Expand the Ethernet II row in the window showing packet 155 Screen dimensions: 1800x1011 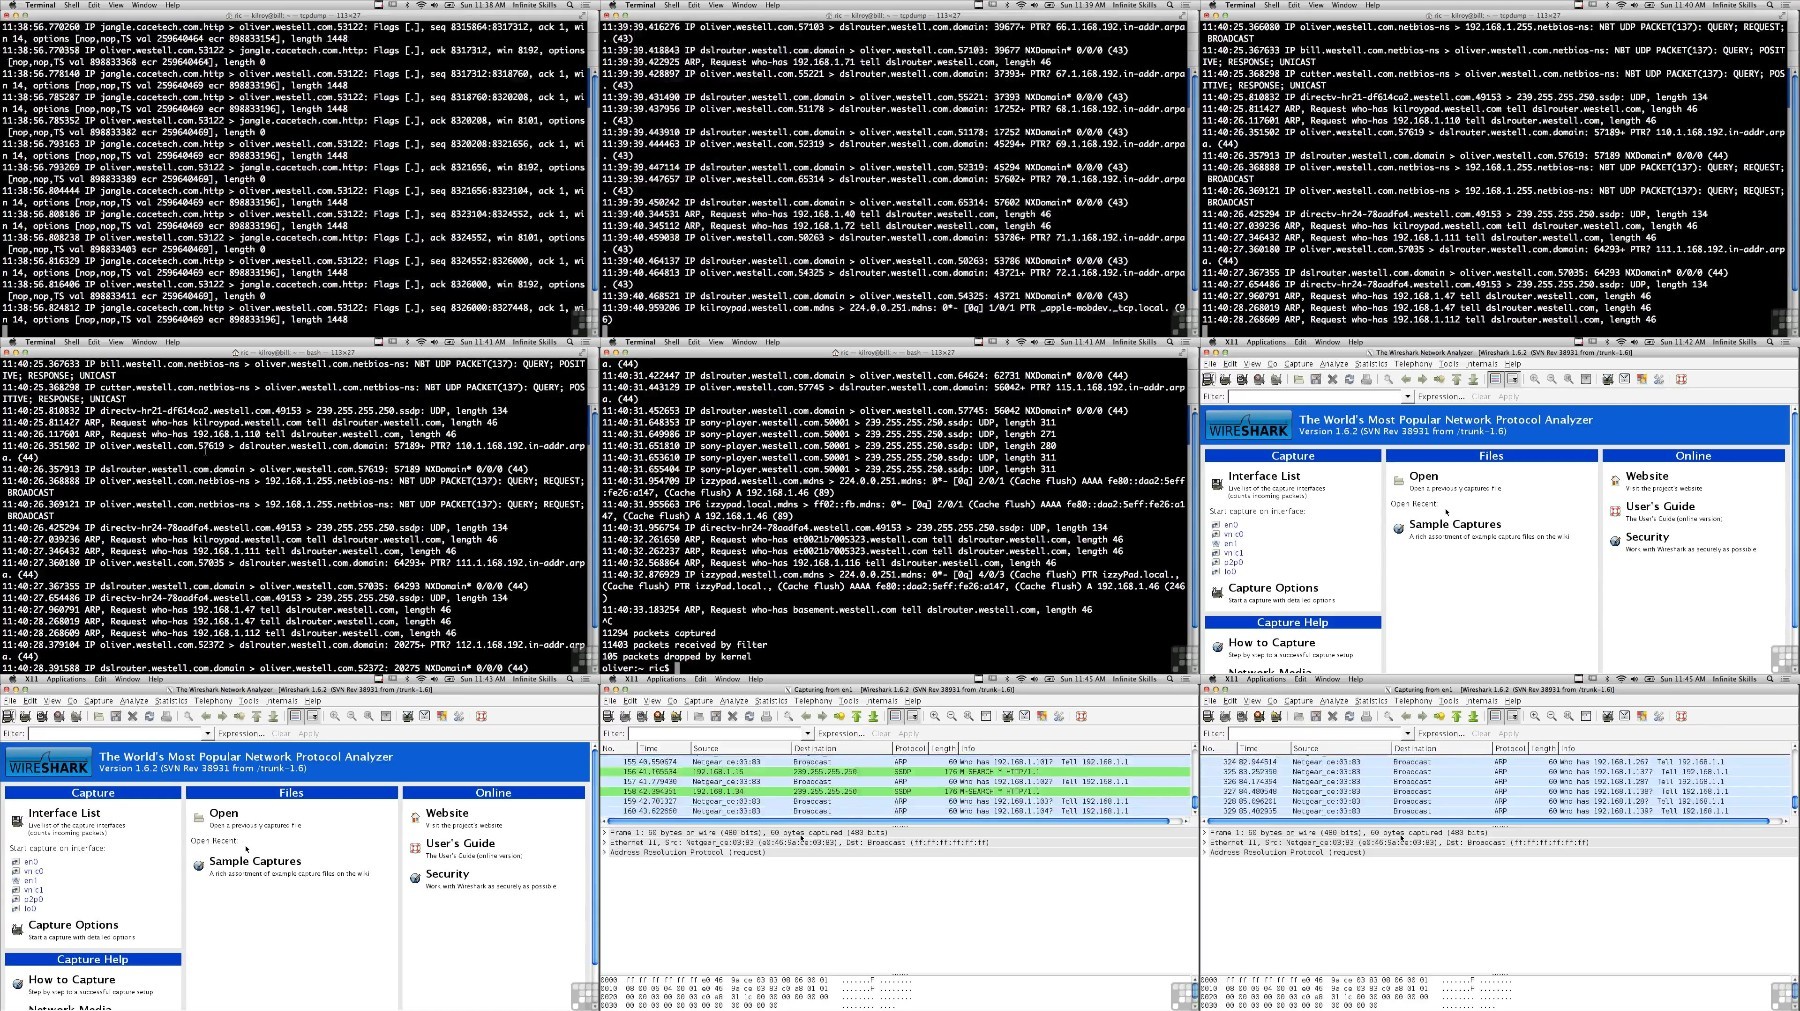(x=605, y=842)
